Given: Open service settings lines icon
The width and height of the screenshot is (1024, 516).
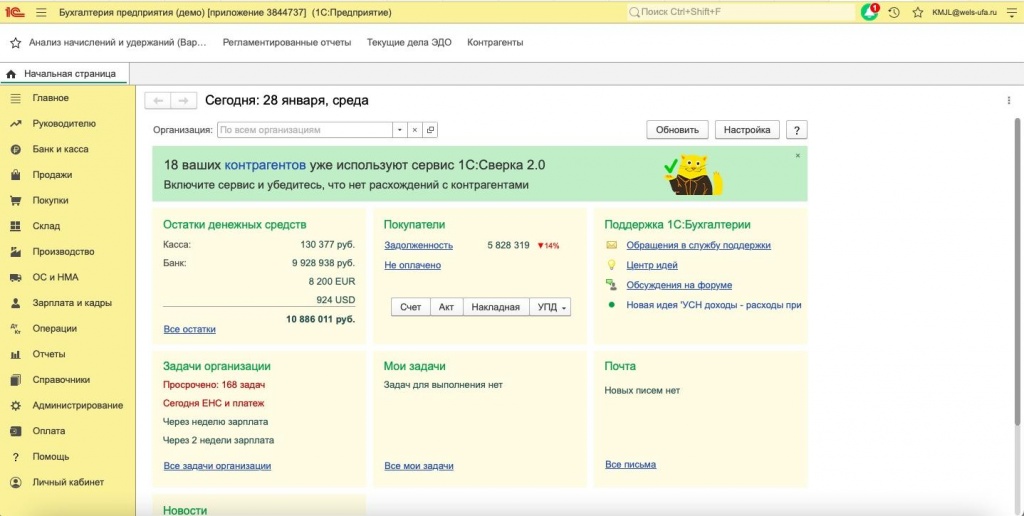Looking at the screenshot, I should (1012, 12).
